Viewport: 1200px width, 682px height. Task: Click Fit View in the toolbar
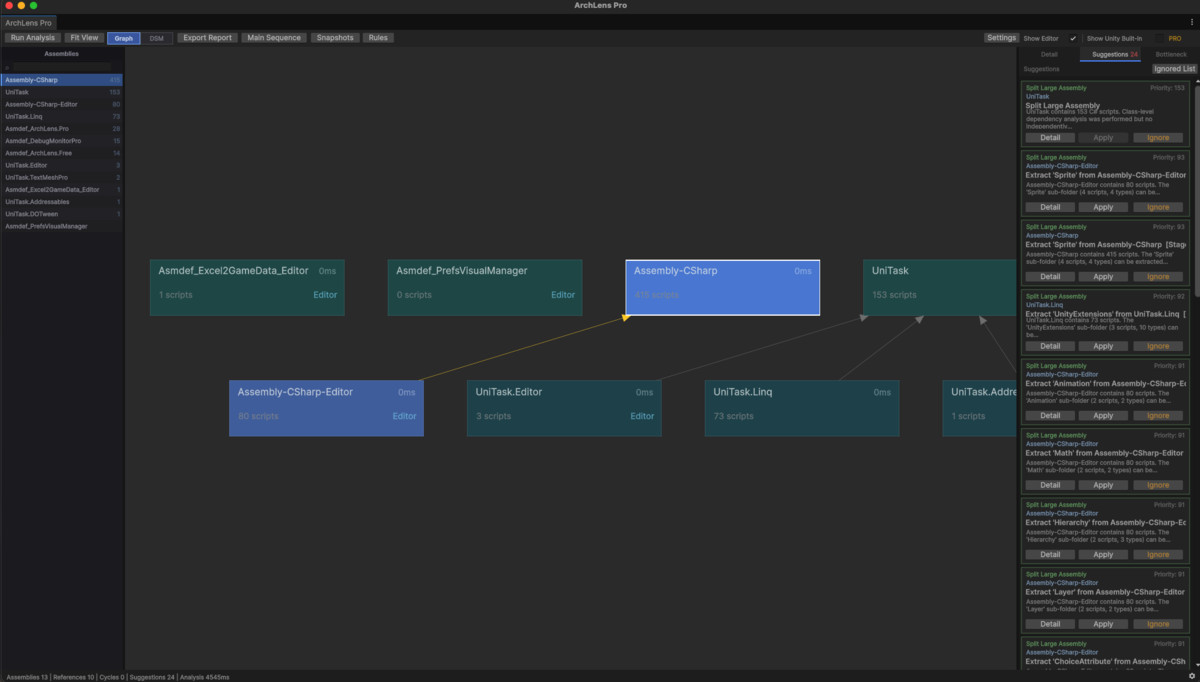[84, 38]
